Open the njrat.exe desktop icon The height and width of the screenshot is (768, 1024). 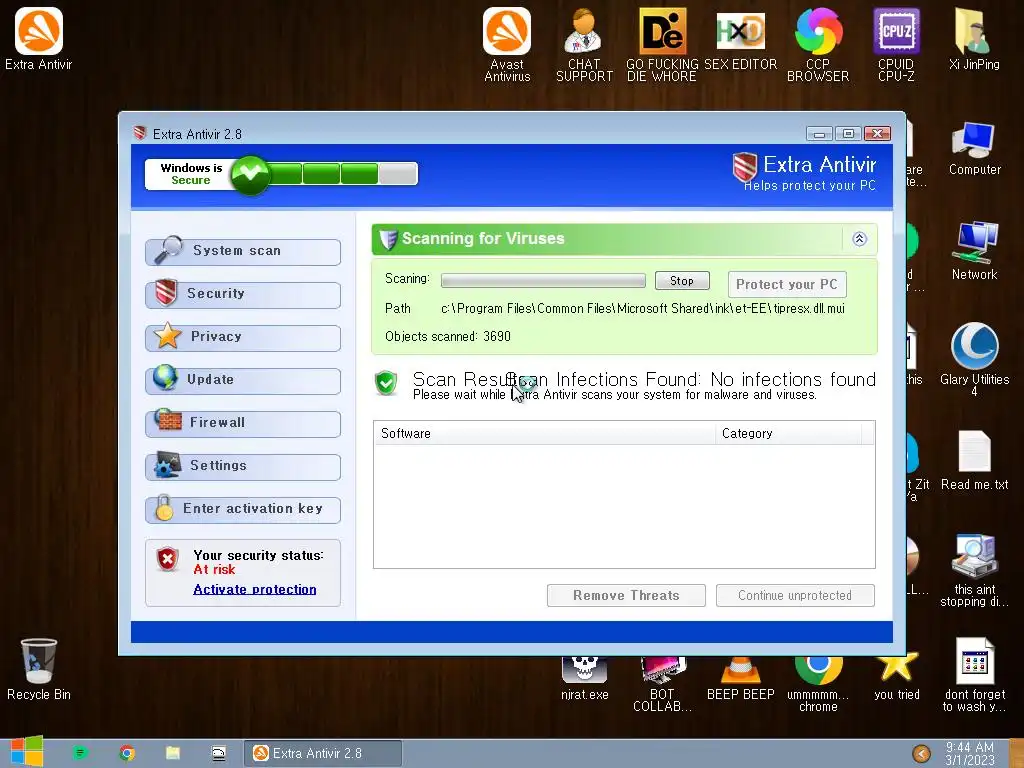584,679
